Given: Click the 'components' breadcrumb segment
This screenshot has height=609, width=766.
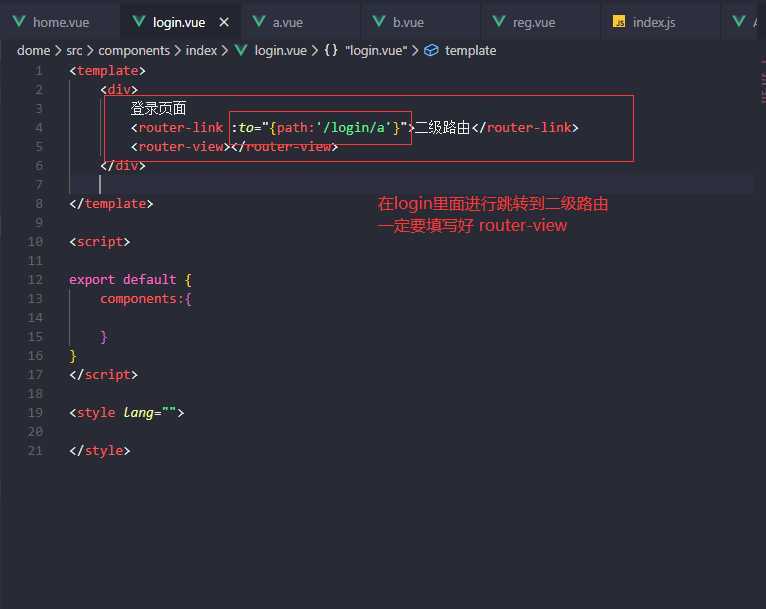Looking at the screenshot, I should pyautogui.click(x=134, y=50).
